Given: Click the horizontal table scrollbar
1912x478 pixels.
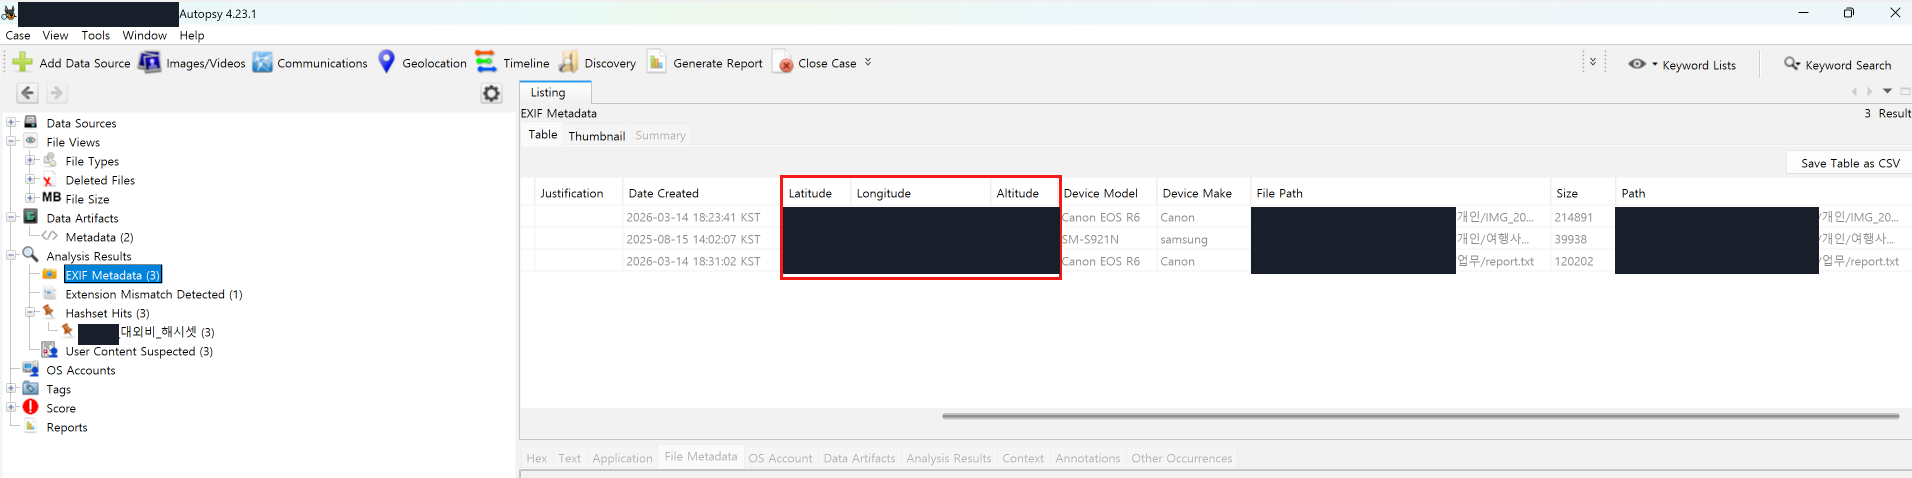Looking at the screenshot, I should (1420, 415).
